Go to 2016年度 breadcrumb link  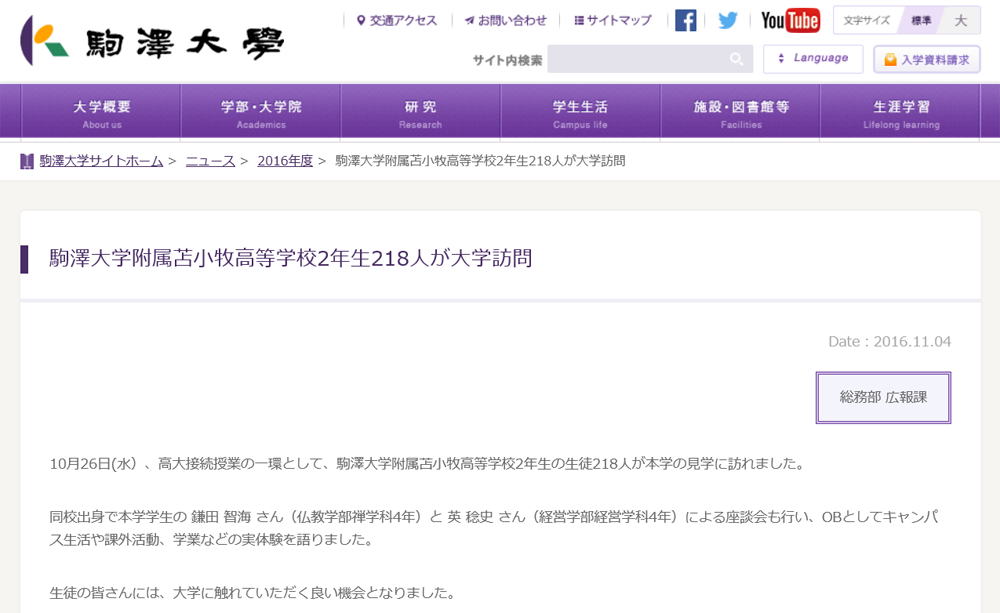click(285, 161)
